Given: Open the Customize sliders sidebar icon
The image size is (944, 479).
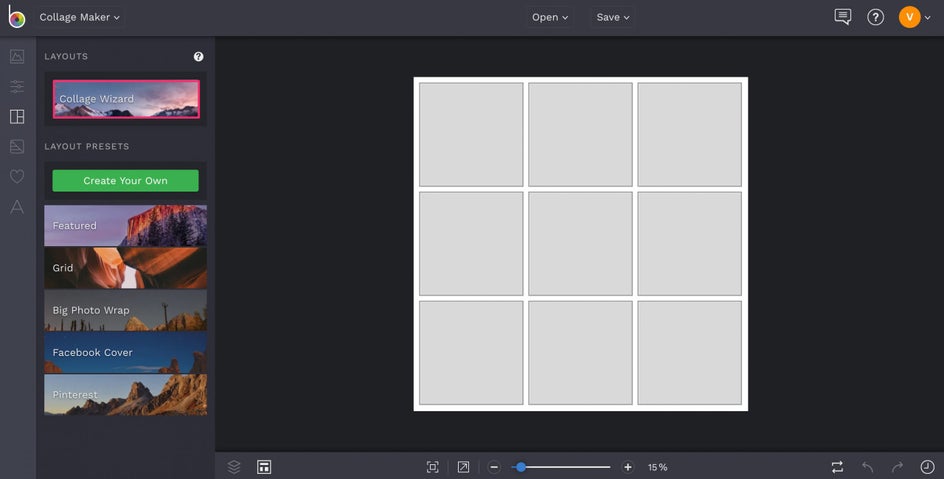Looking at the screenshot, I should (17, 87).
